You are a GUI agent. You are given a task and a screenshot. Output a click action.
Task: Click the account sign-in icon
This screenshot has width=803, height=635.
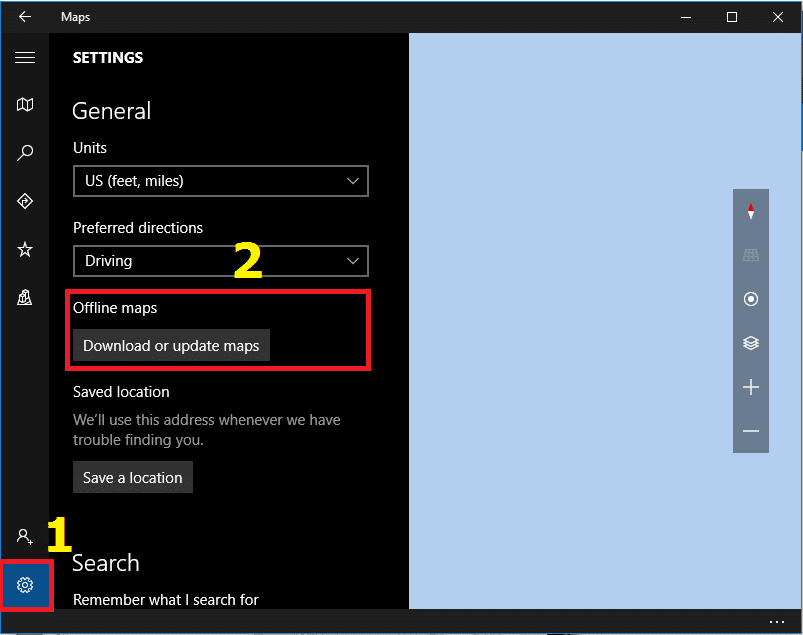(25, 536)
